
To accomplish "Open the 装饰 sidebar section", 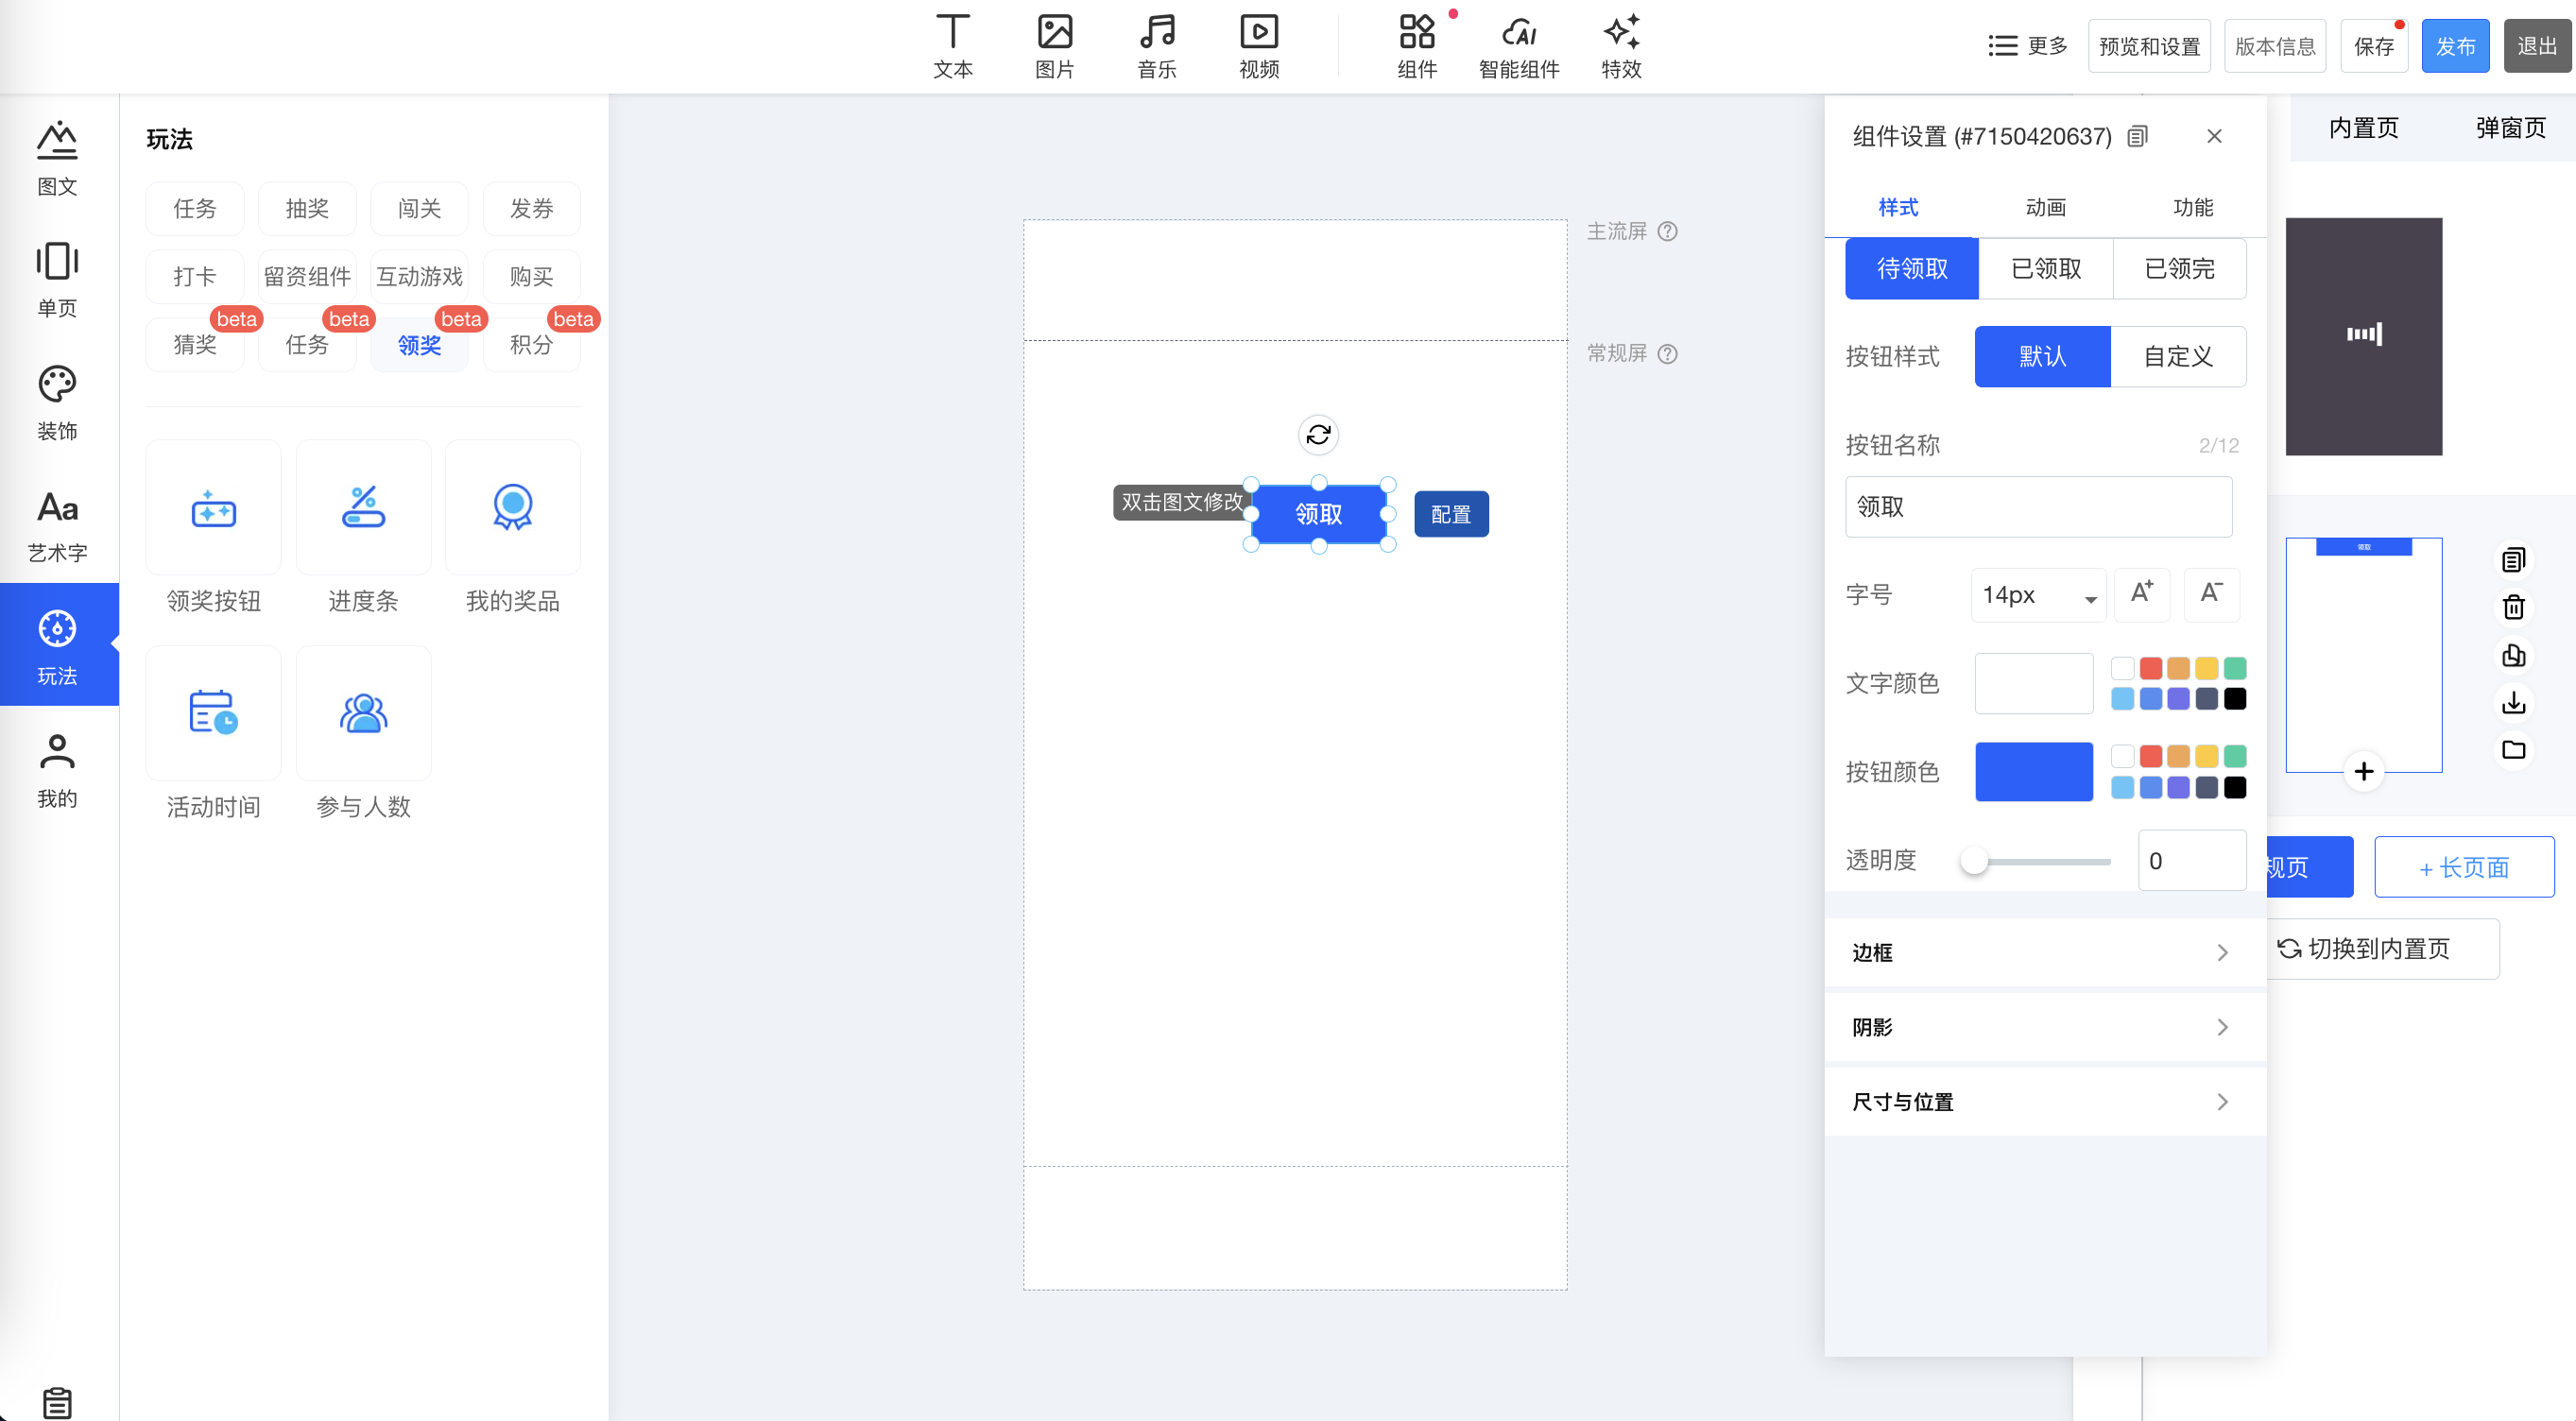I will pos(57,402).
